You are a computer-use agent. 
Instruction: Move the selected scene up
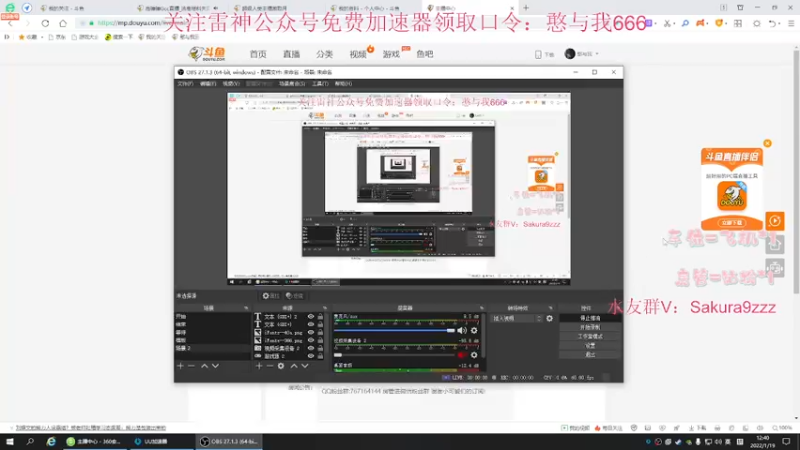[204, 366]
